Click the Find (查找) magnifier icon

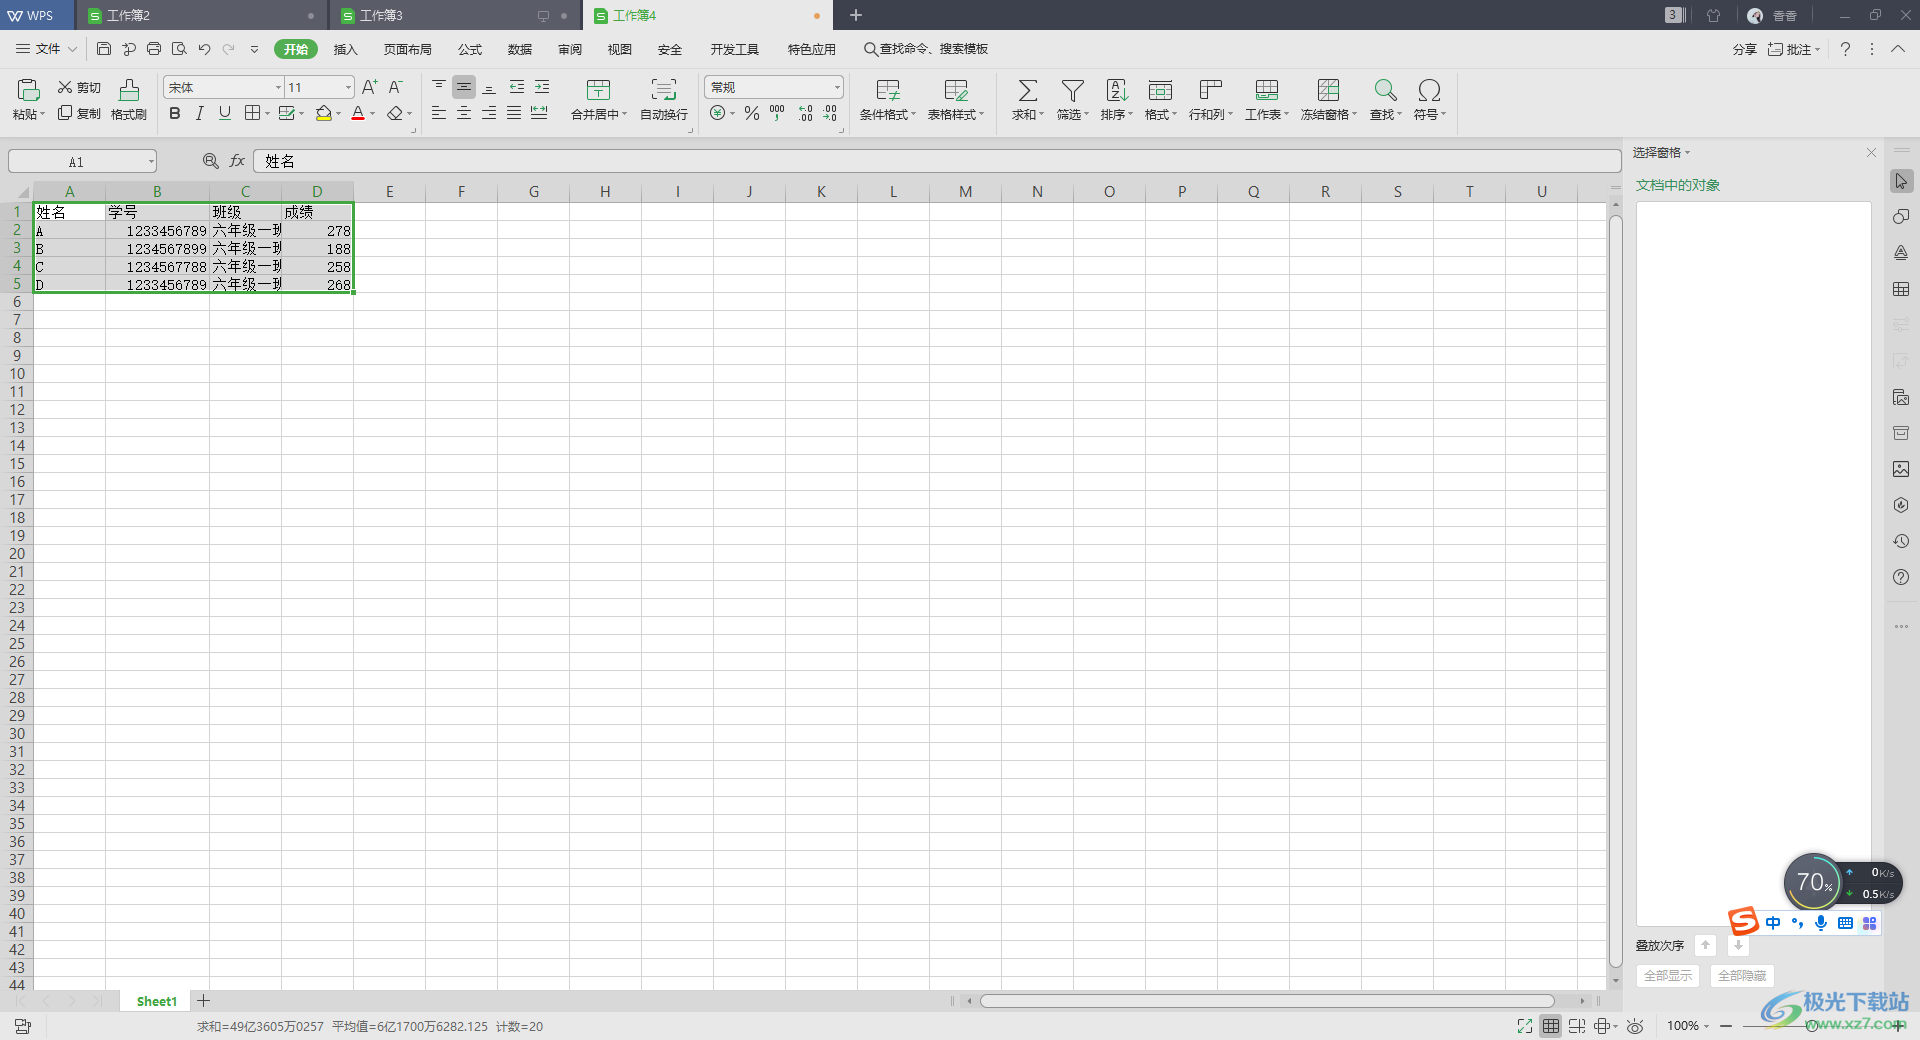tap(1385, 90)
